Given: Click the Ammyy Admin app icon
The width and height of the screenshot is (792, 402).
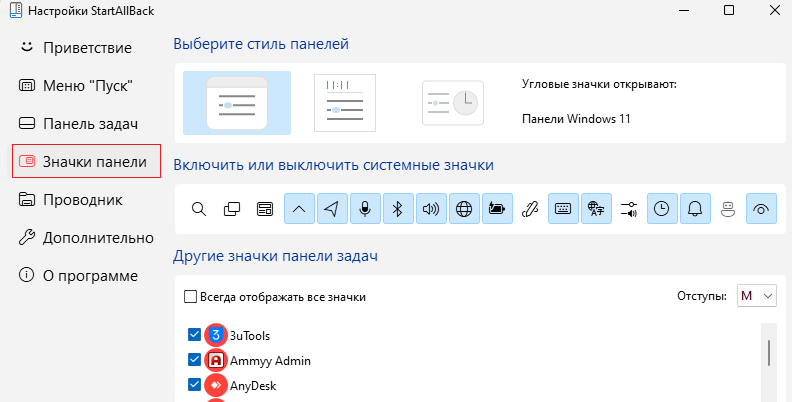Looking at the screenshot, I should (216, 360).
